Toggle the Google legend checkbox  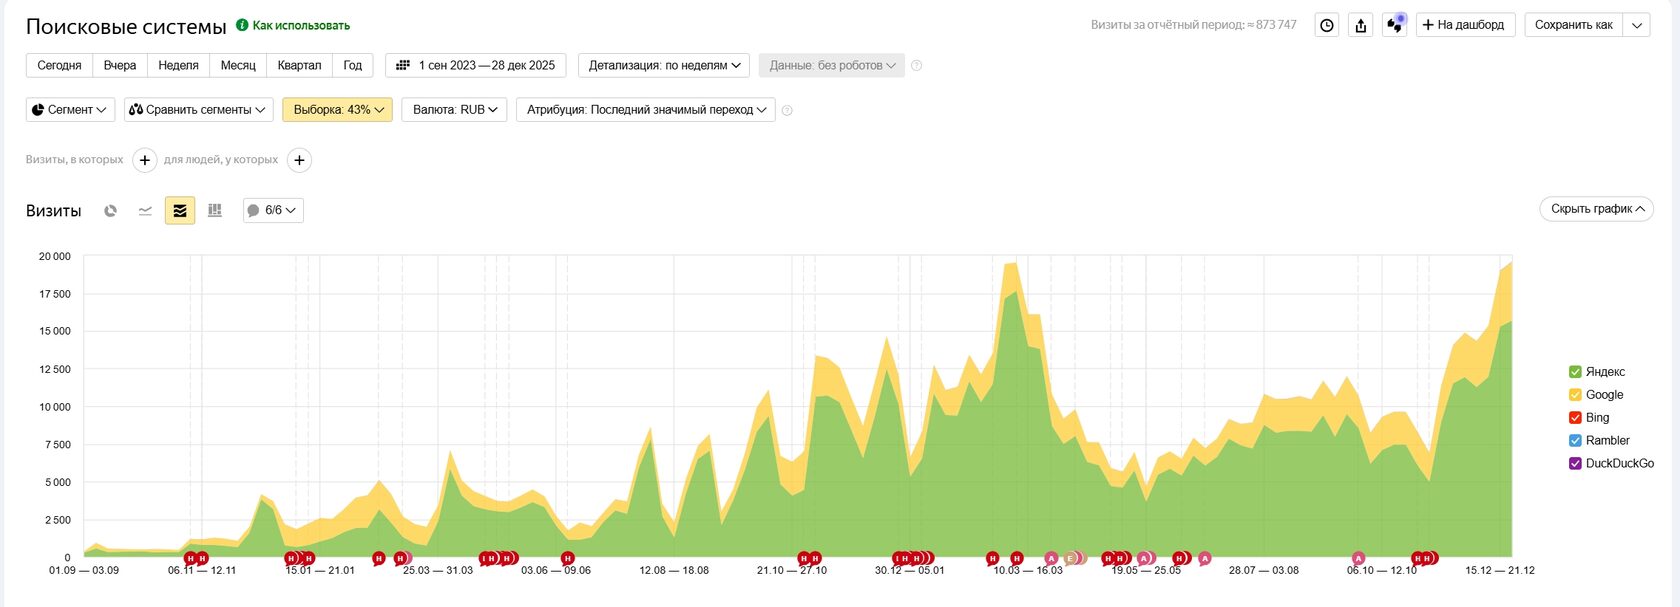(x=1575, y=395)
